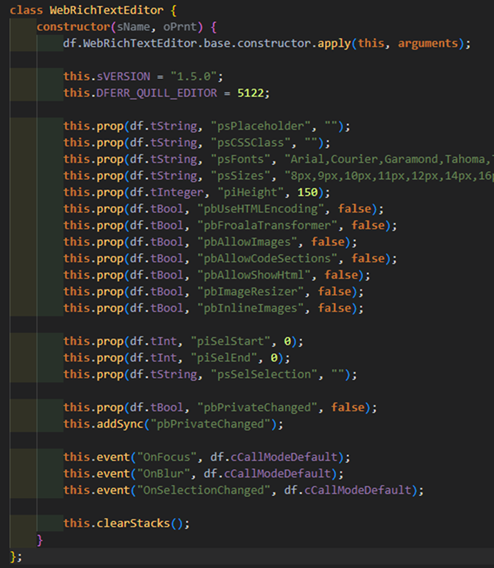Click false on the pbUseHTMLEncoding line

[354, 209]
